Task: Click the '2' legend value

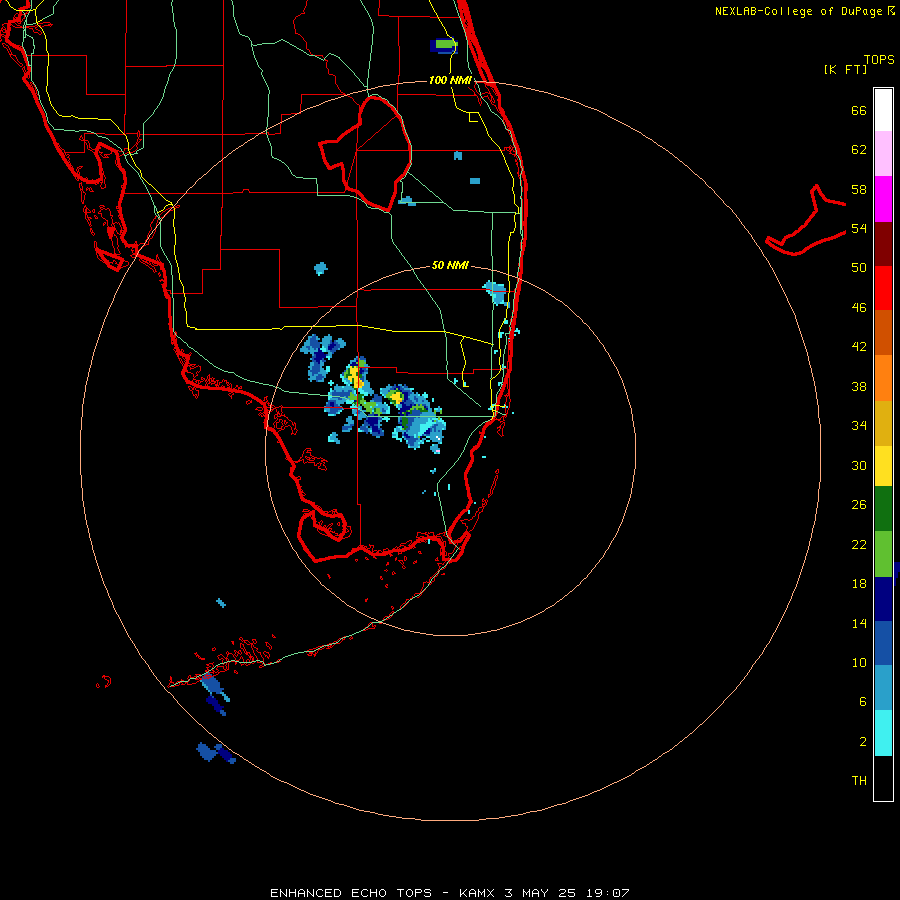Action: pos(862,742)
